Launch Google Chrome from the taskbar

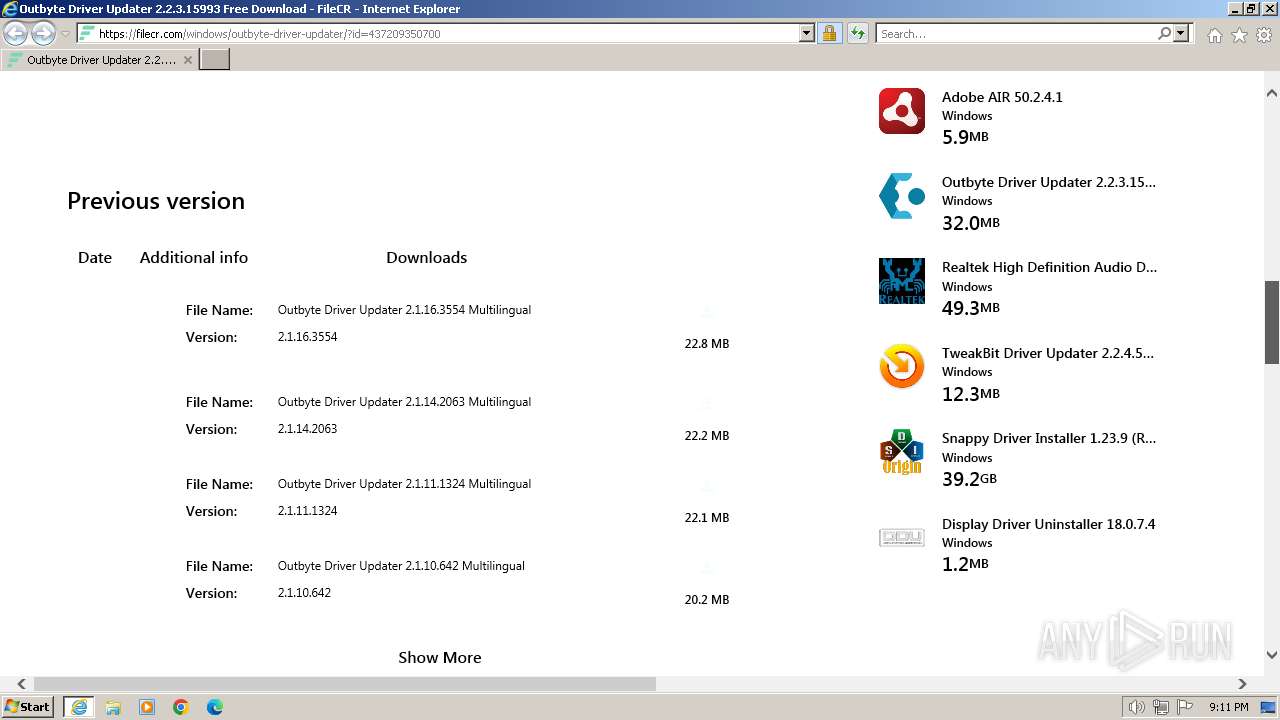(x=181, y=707)
